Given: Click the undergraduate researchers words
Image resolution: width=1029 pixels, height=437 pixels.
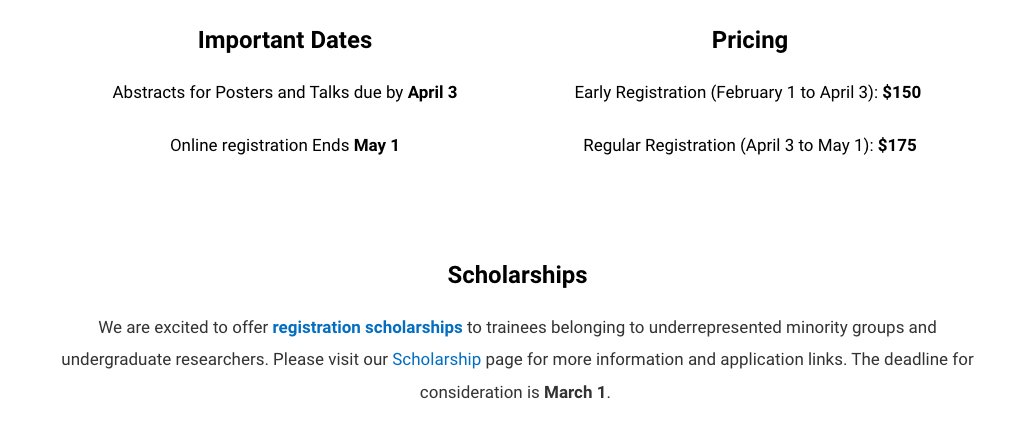Looking at the screenshot, I should coord(165,360).
